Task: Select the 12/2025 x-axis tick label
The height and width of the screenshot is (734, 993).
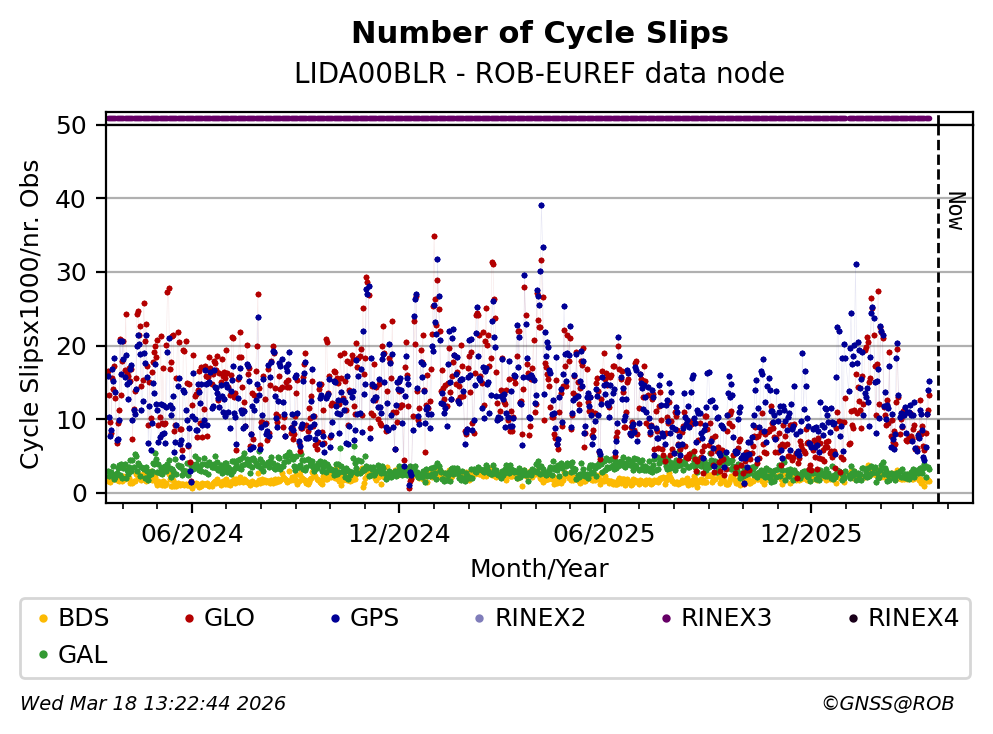Action: point(810,533)
